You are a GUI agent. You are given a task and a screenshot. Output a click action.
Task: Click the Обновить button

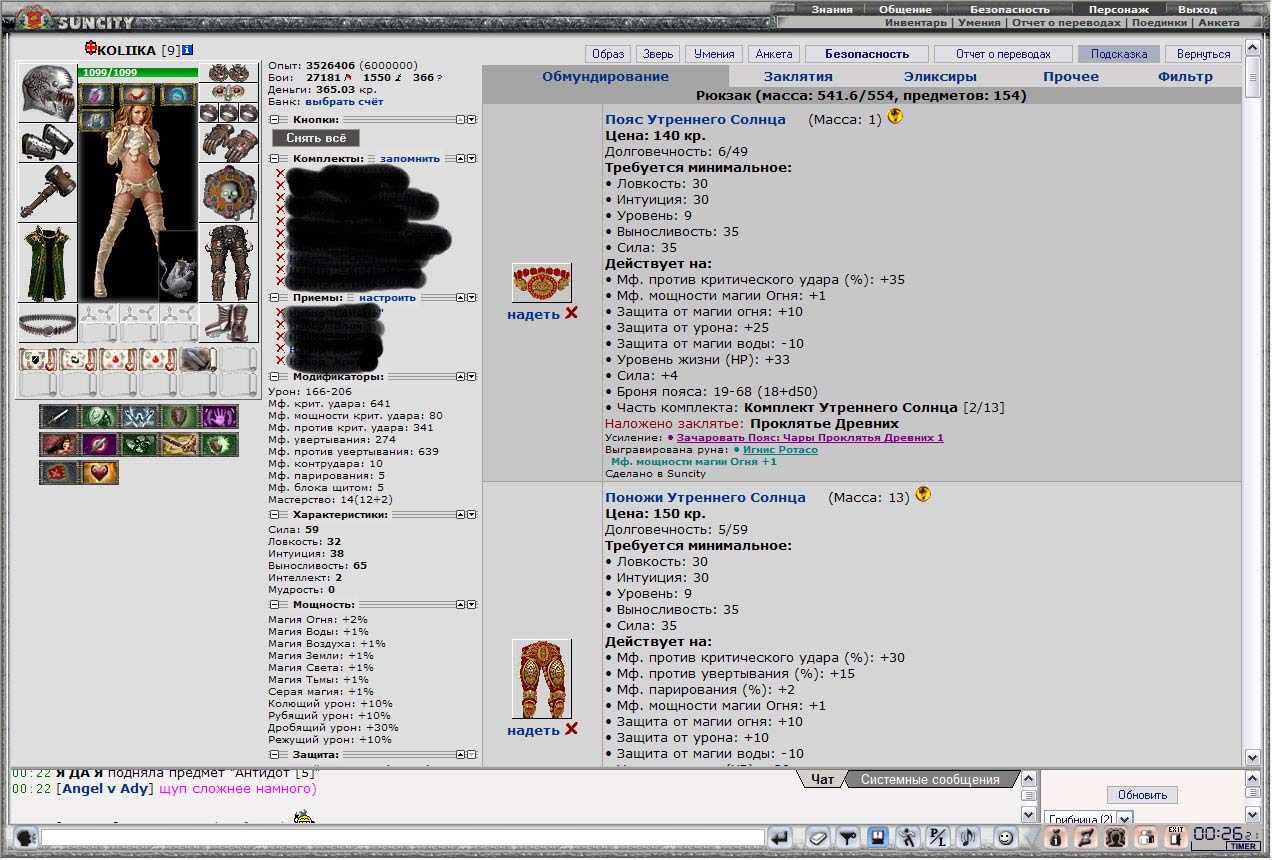coord(1142,795)
